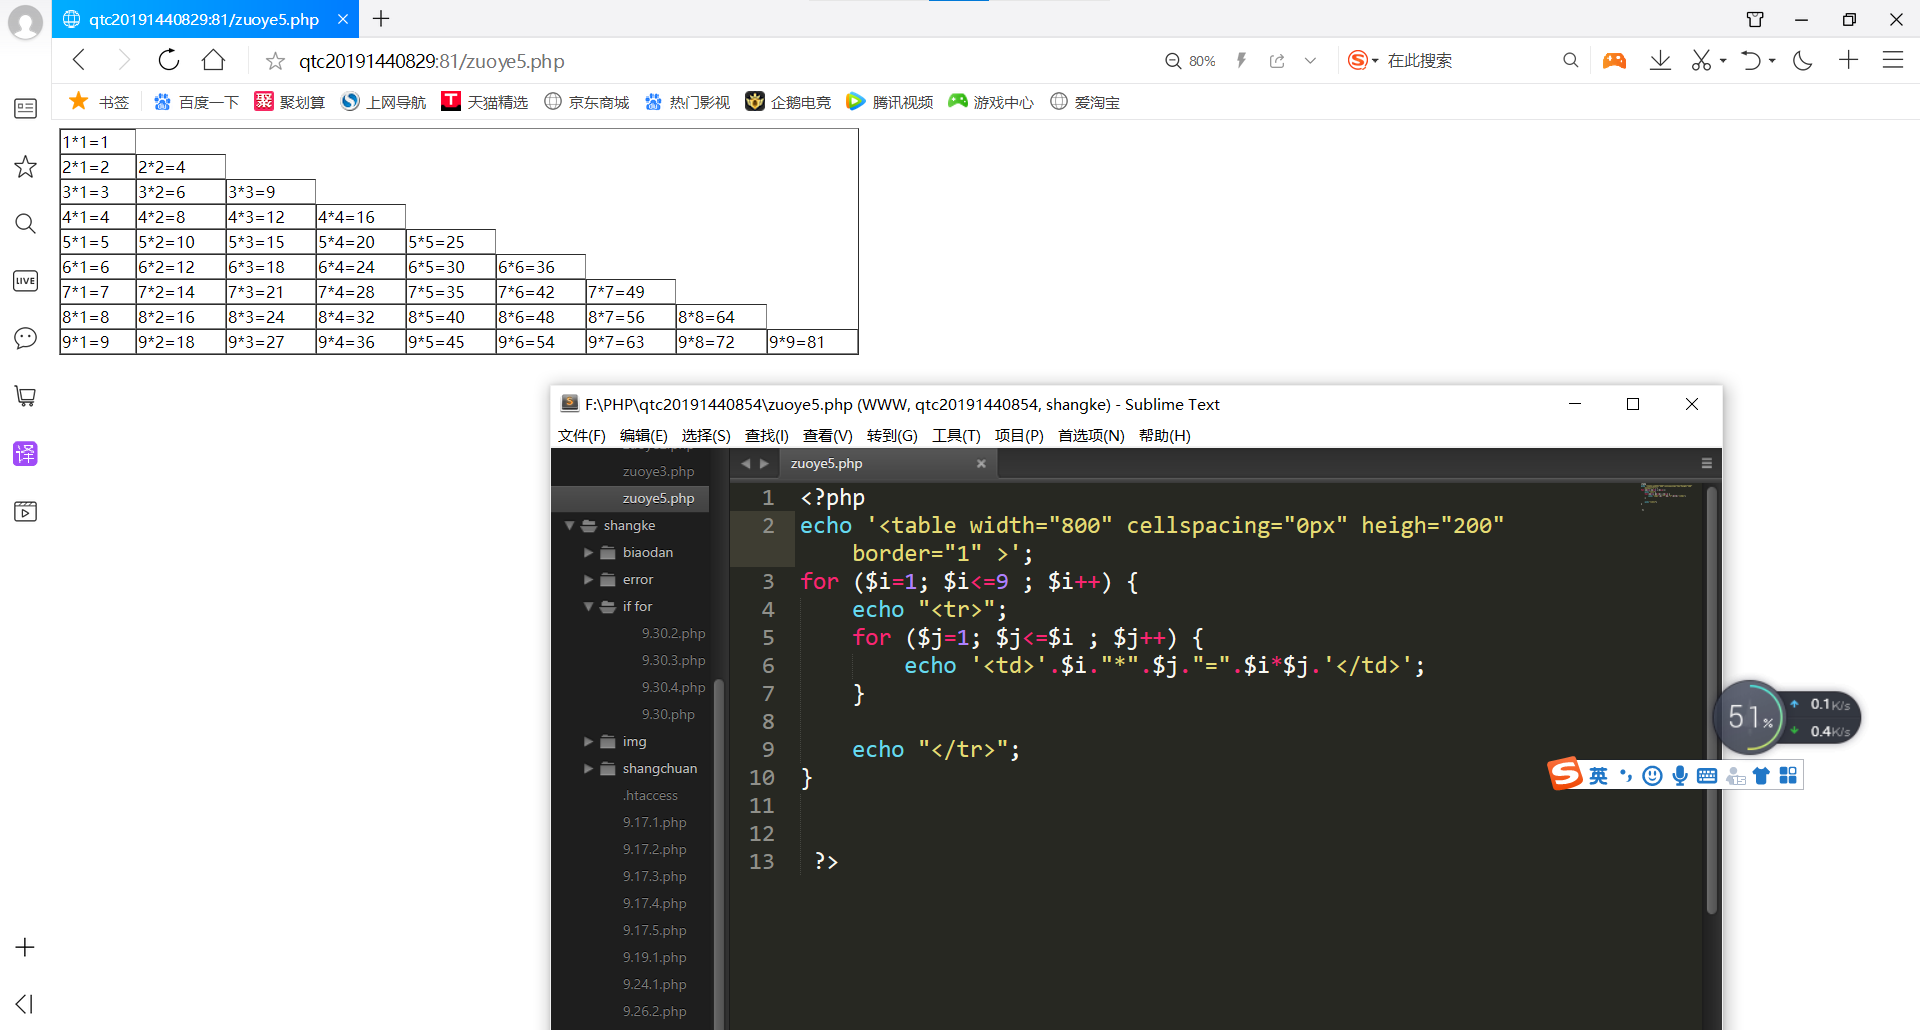Close the zuoye5.php tab in Sublime Text
Screen dimensions: 1920x1030
981,463
